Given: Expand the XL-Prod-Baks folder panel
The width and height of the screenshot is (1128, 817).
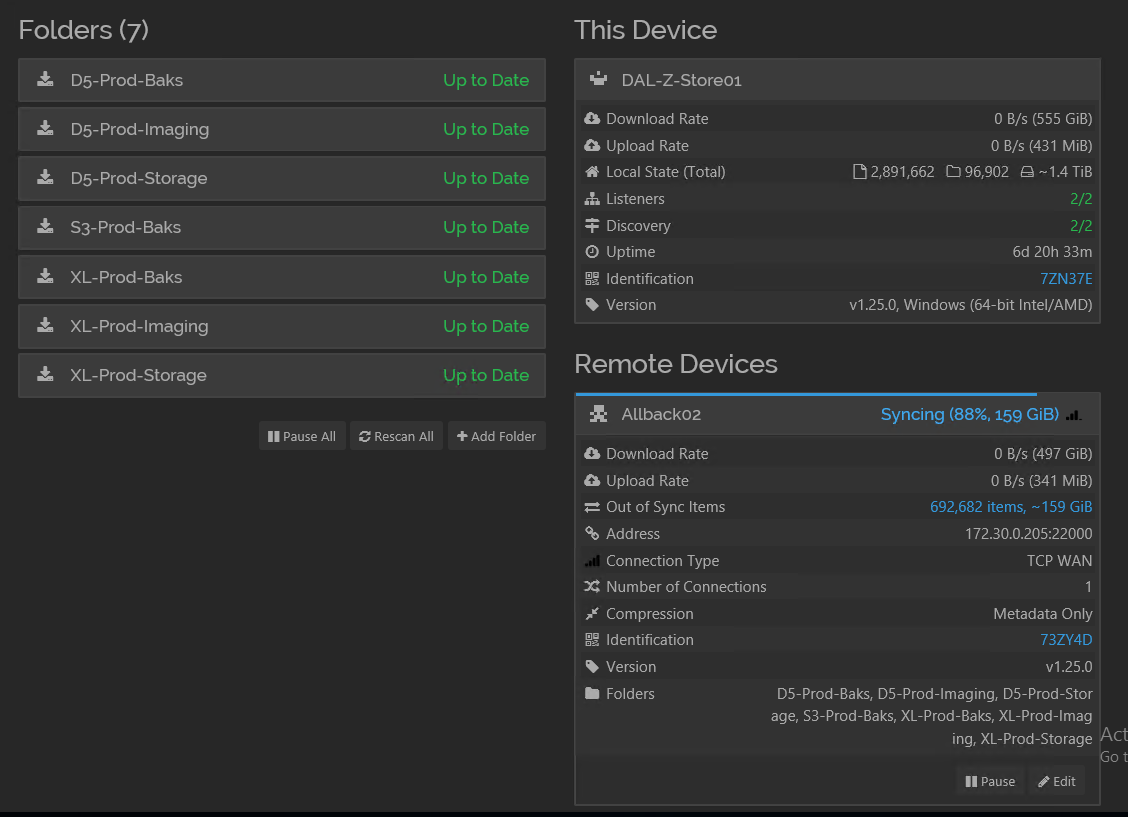Looking at the screenshot, I should pyautogui.click(x=282, y=277).
